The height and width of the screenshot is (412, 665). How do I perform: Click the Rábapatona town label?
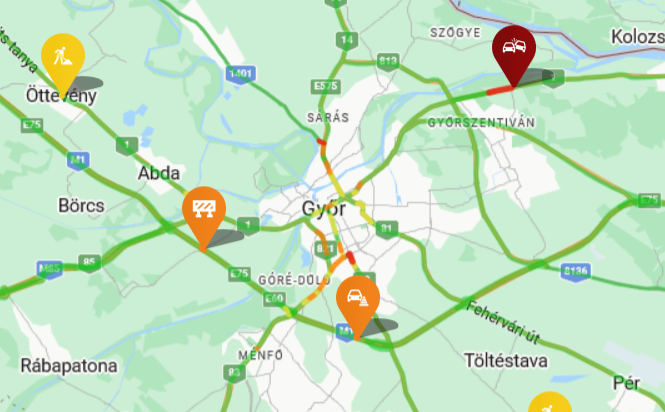point(69,366)
